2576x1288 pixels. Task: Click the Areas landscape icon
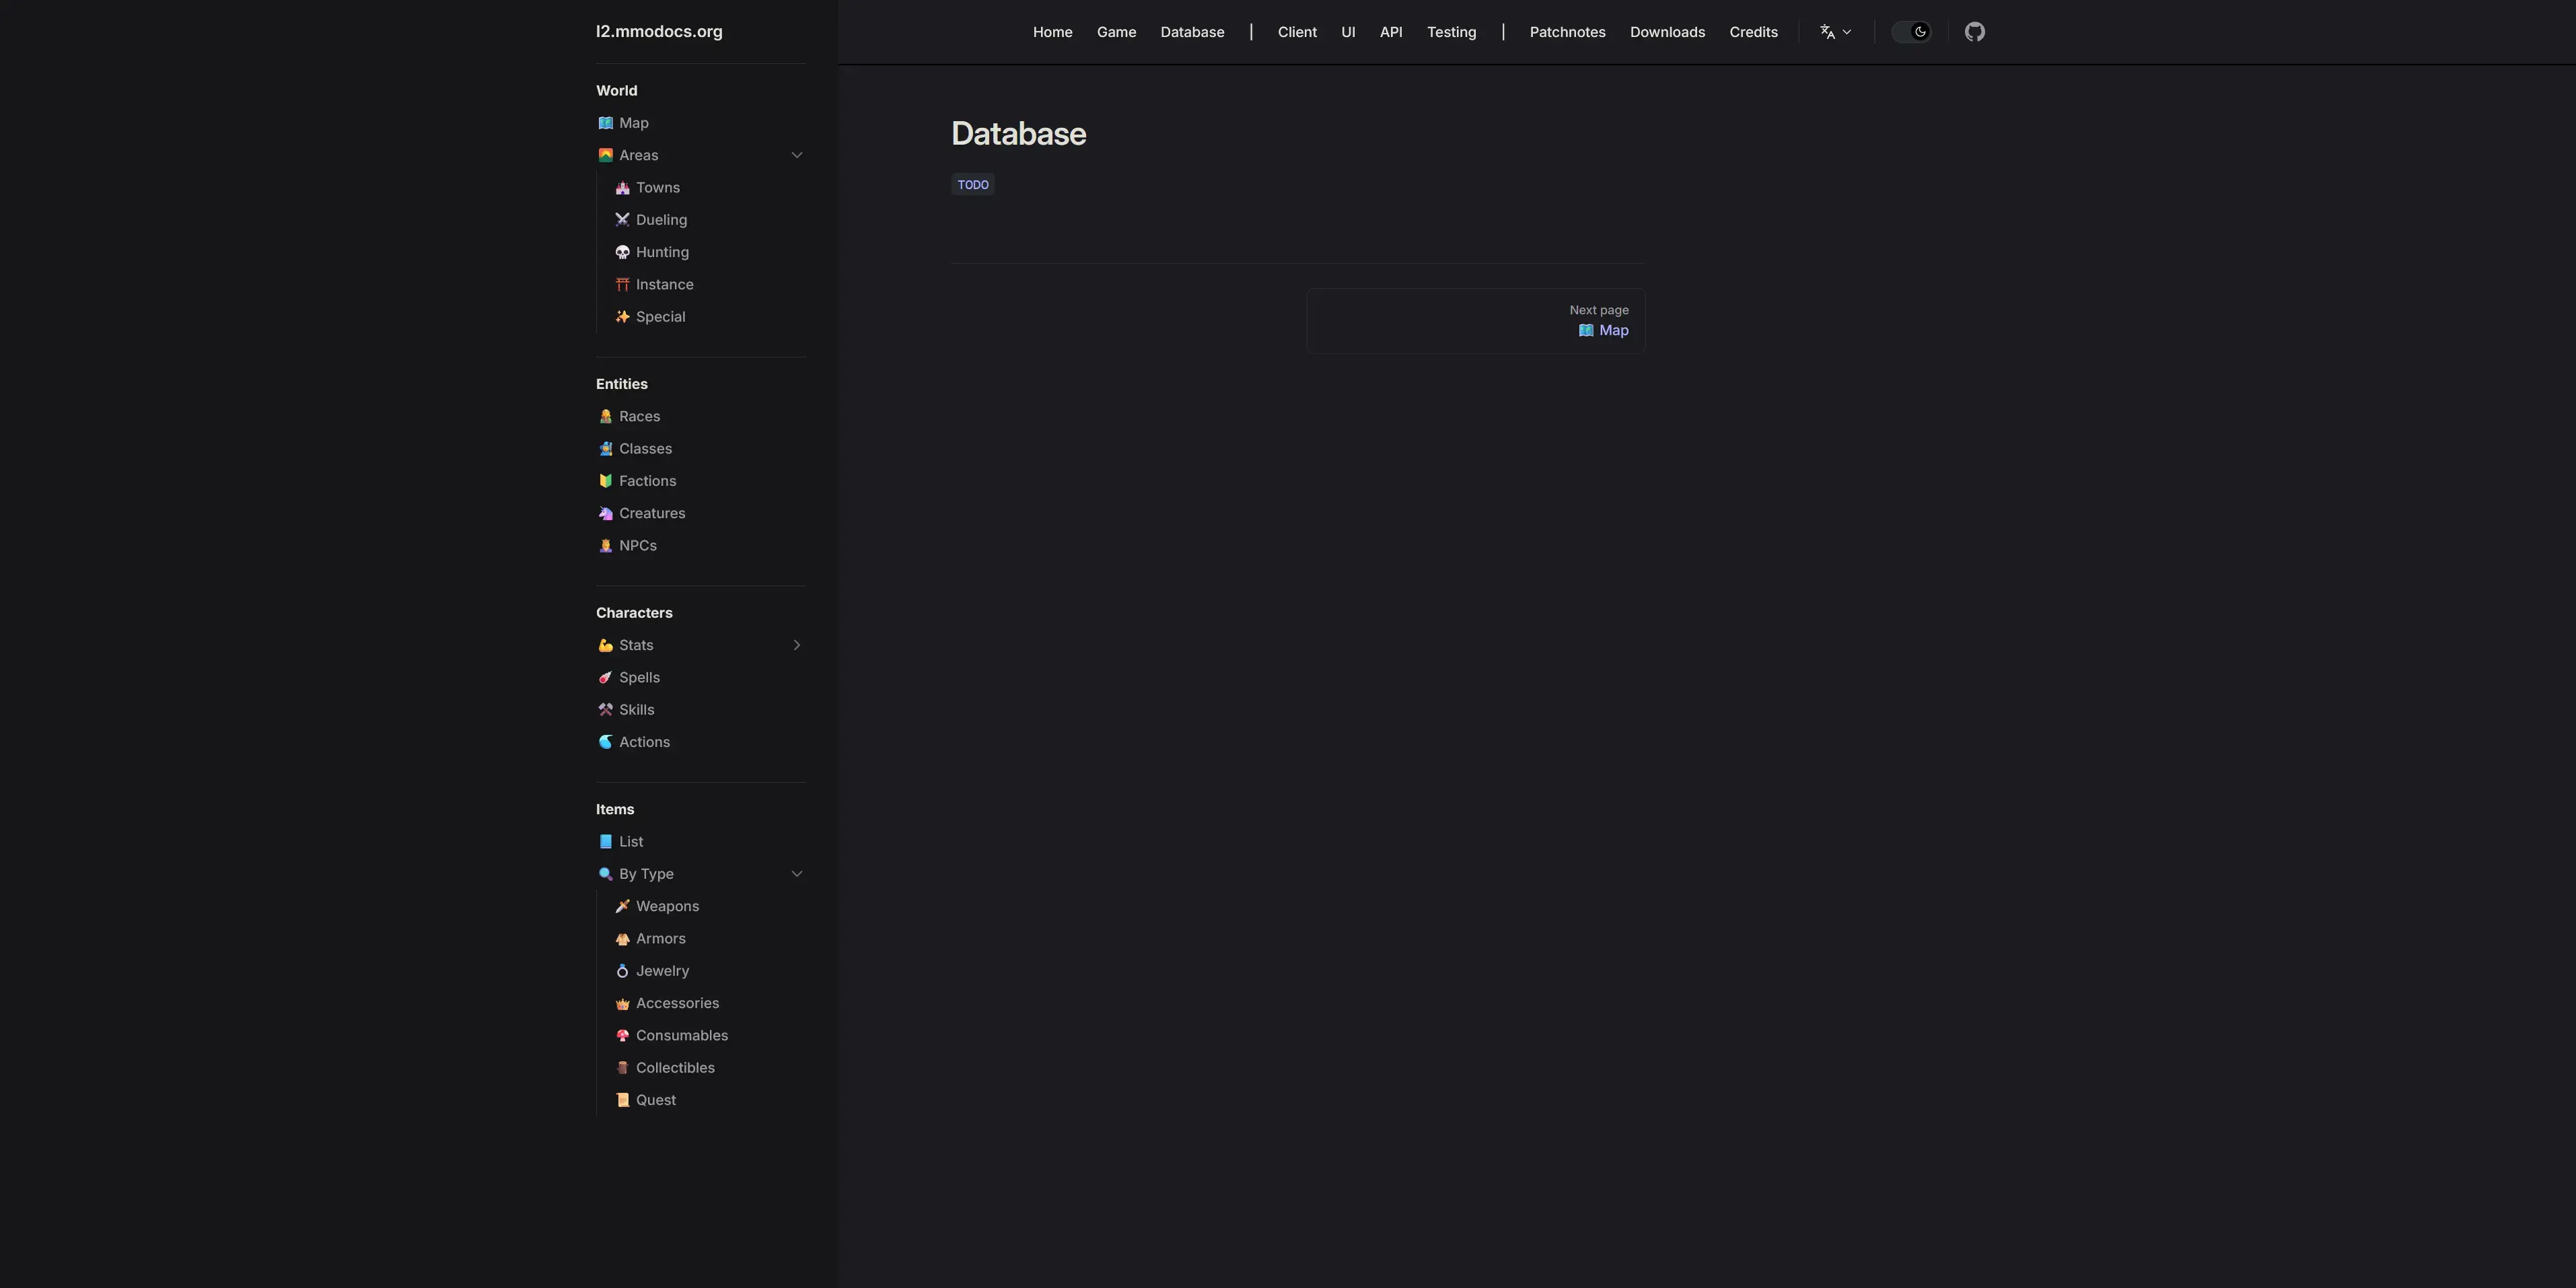tap(605, 155)
